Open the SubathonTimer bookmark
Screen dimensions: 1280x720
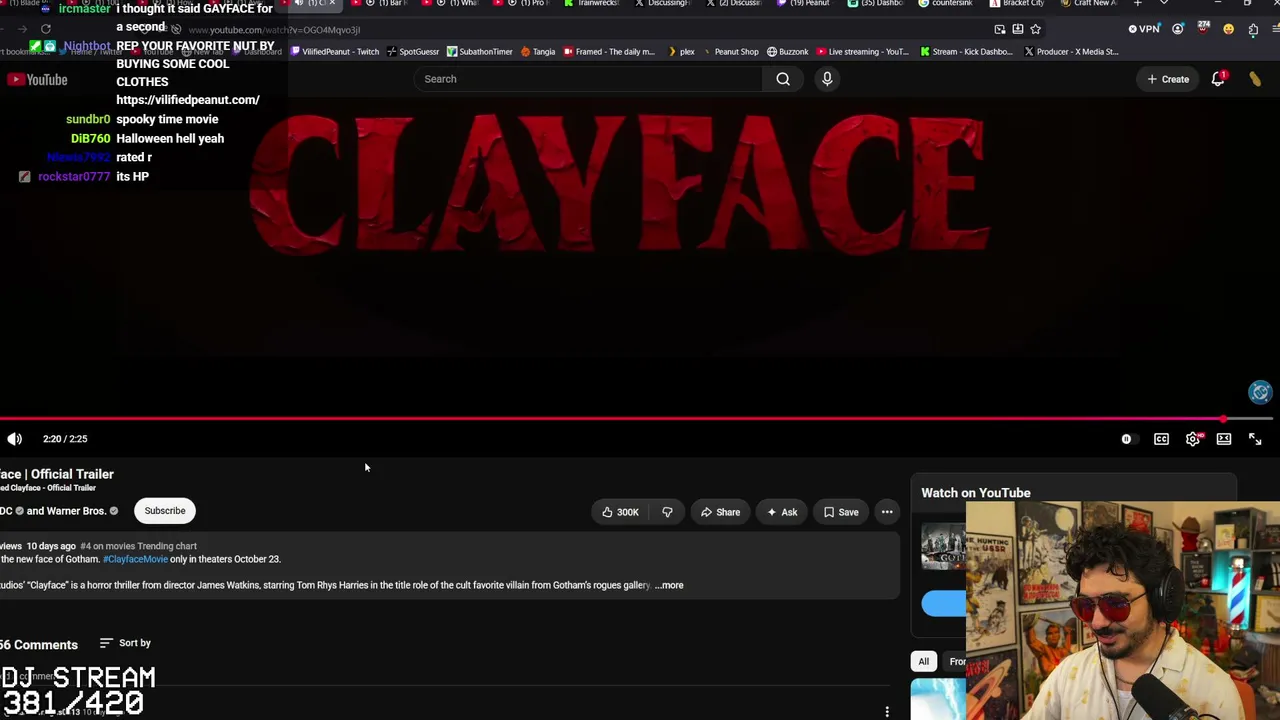(479, 52)
